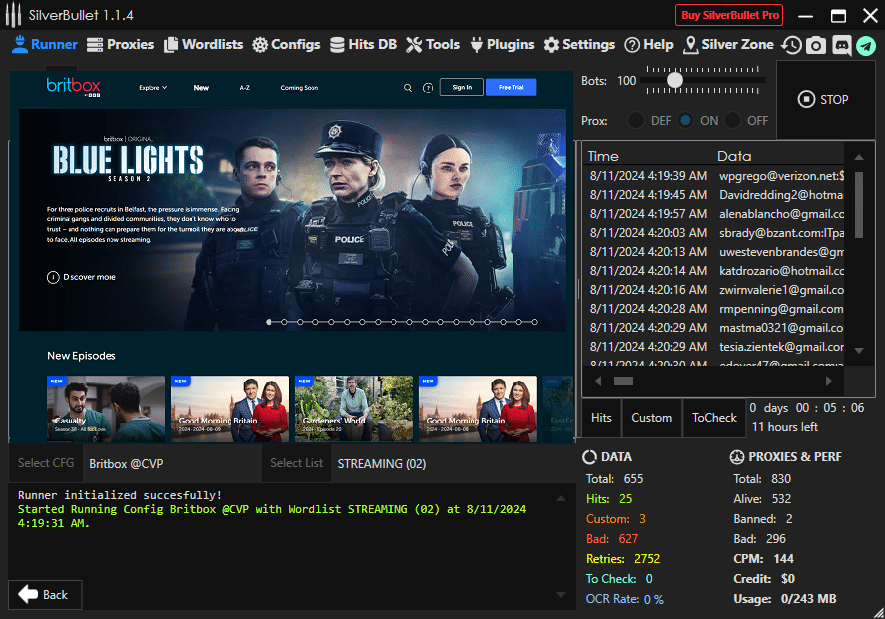This screenshot has width=885, height=619.
Task: Open the Help tab
Action: click(649, 45)
